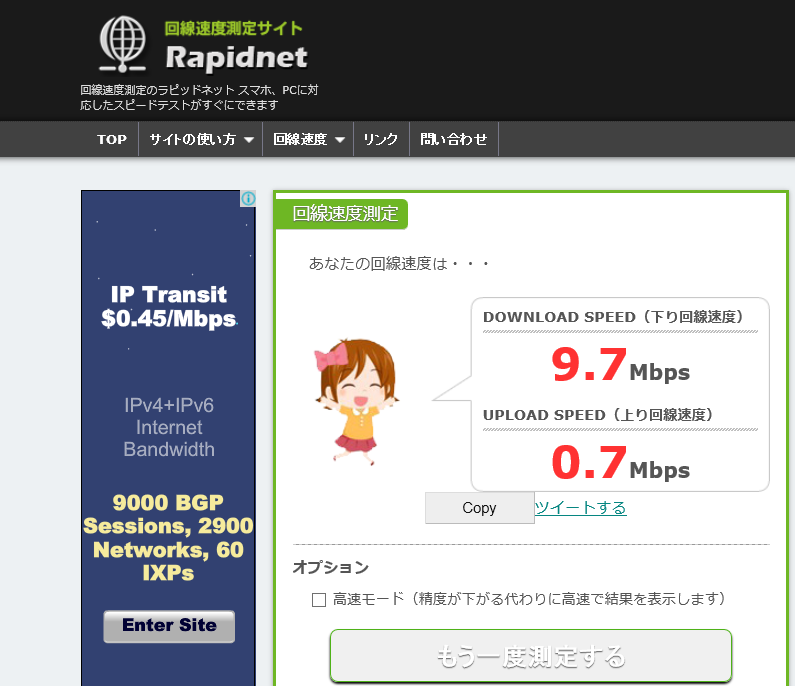Image resolution: width=795 pixels, height=686 pixels.
Task: Click the IPv4+IPv6 Internet Bandwidth ad text
Action: [169, 427]
